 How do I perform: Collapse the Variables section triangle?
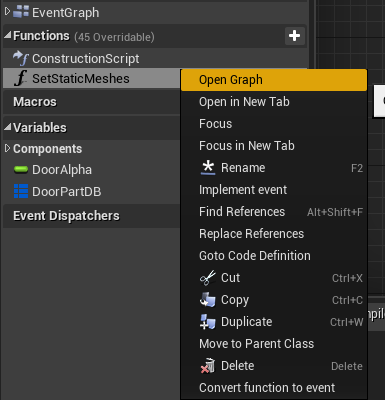(8, 127)
